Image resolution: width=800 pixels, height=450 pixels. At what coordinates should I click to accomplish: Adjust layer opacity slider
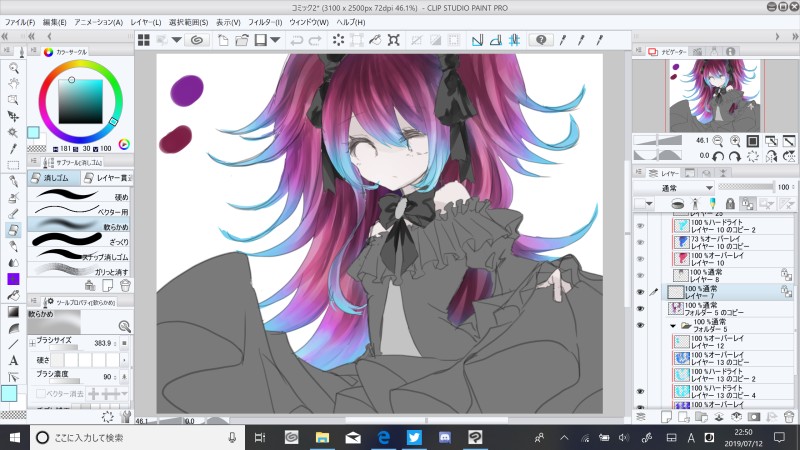[746, 187]
